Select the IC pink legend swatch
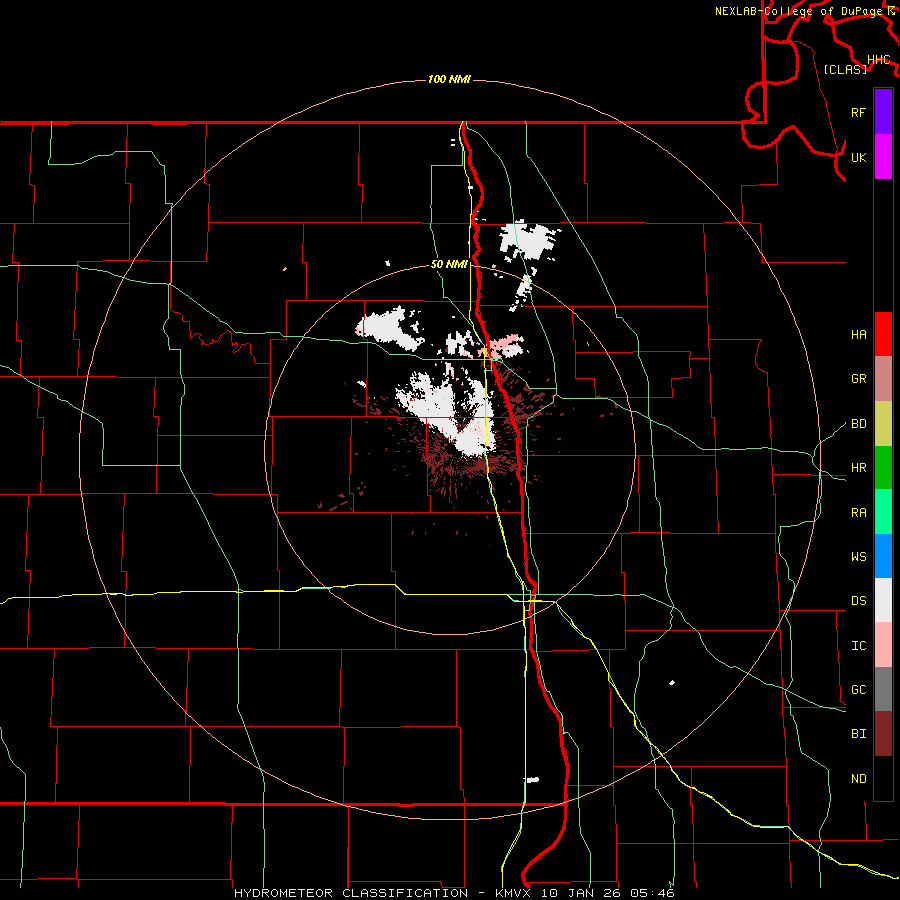 point(883,645)
